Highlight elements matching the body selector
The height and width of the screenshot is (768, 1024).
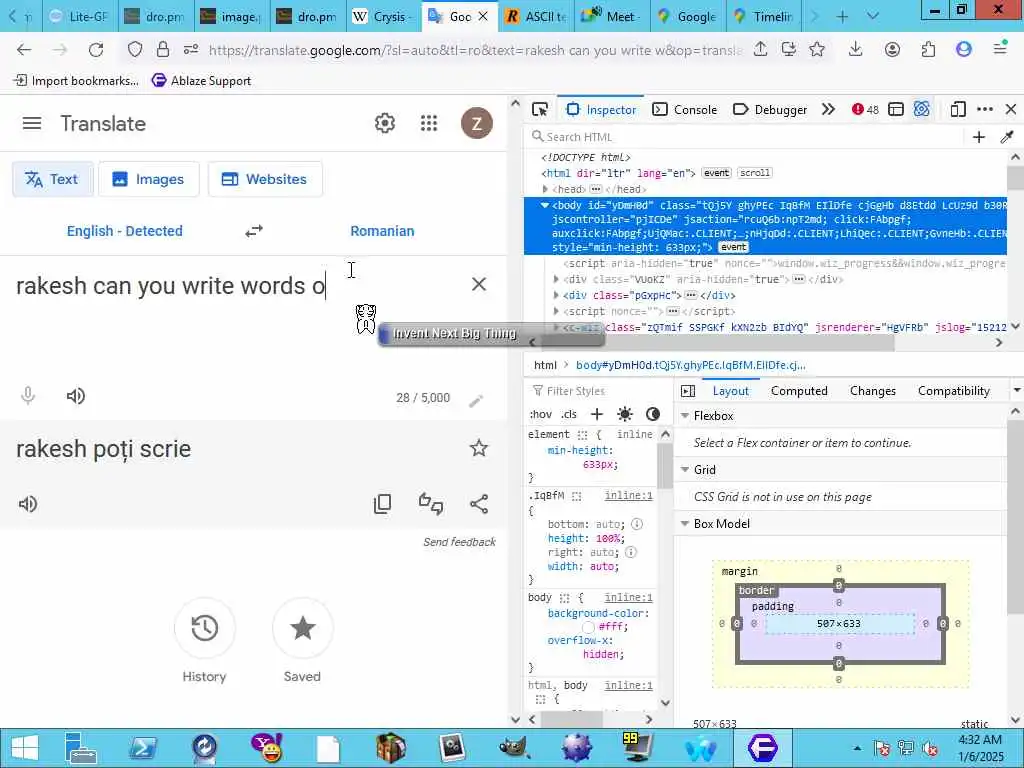565,598
